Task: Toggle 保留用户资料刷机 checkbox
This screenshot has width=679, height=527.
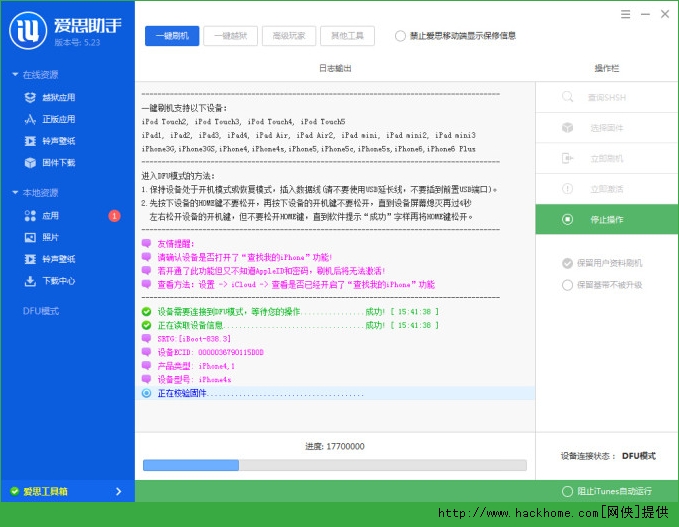Action: (x=568, y=263)
